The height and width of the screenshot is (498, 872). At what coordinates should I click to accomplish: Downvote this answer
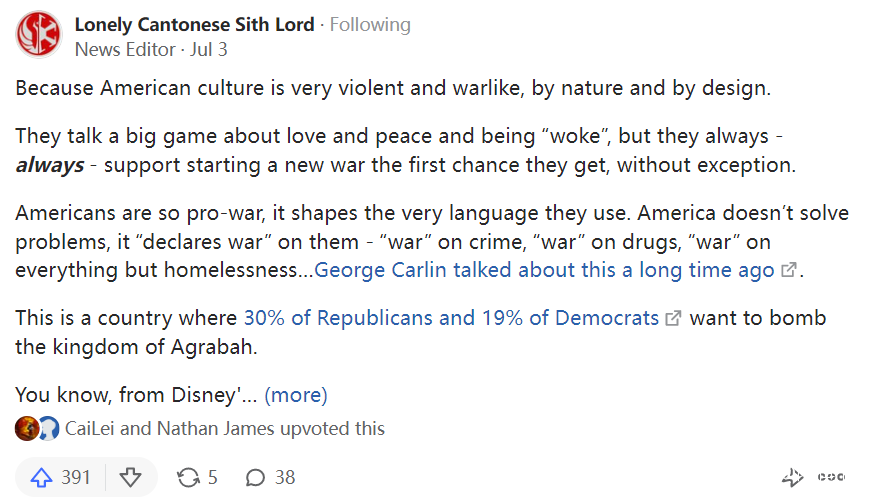click(x=131, y=477)
